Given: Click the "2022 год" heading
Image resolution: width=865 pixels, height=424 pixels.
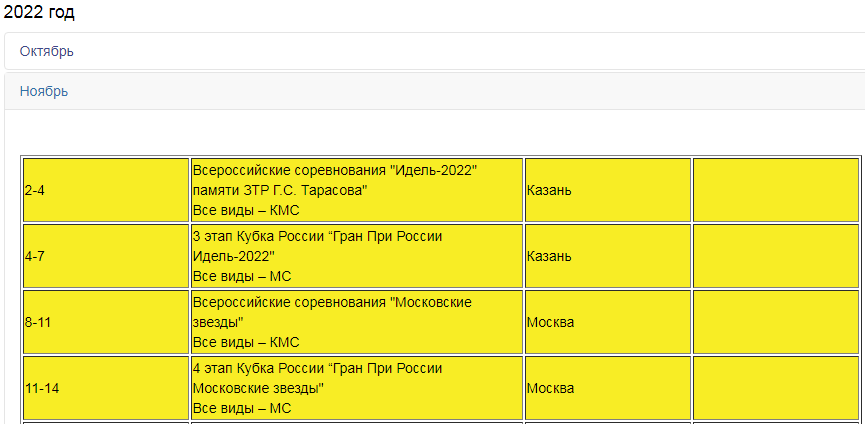Looking at the screenshot, I should 40,13.
